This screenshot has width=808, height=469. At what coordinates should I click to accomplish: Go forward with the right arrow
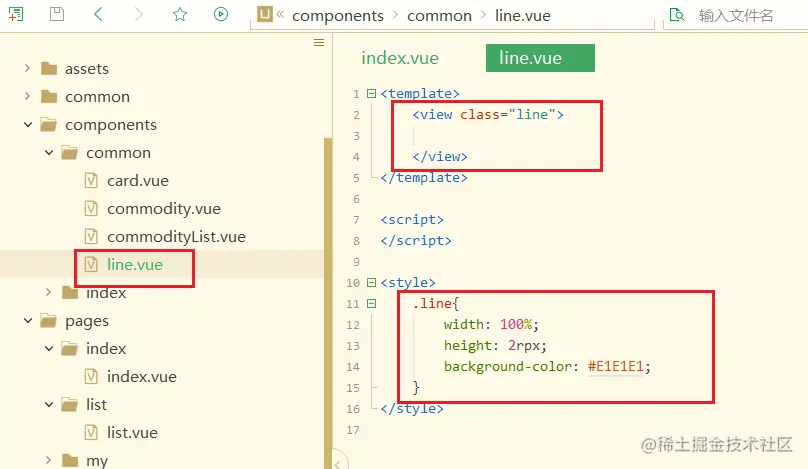(x=138, y=14)
